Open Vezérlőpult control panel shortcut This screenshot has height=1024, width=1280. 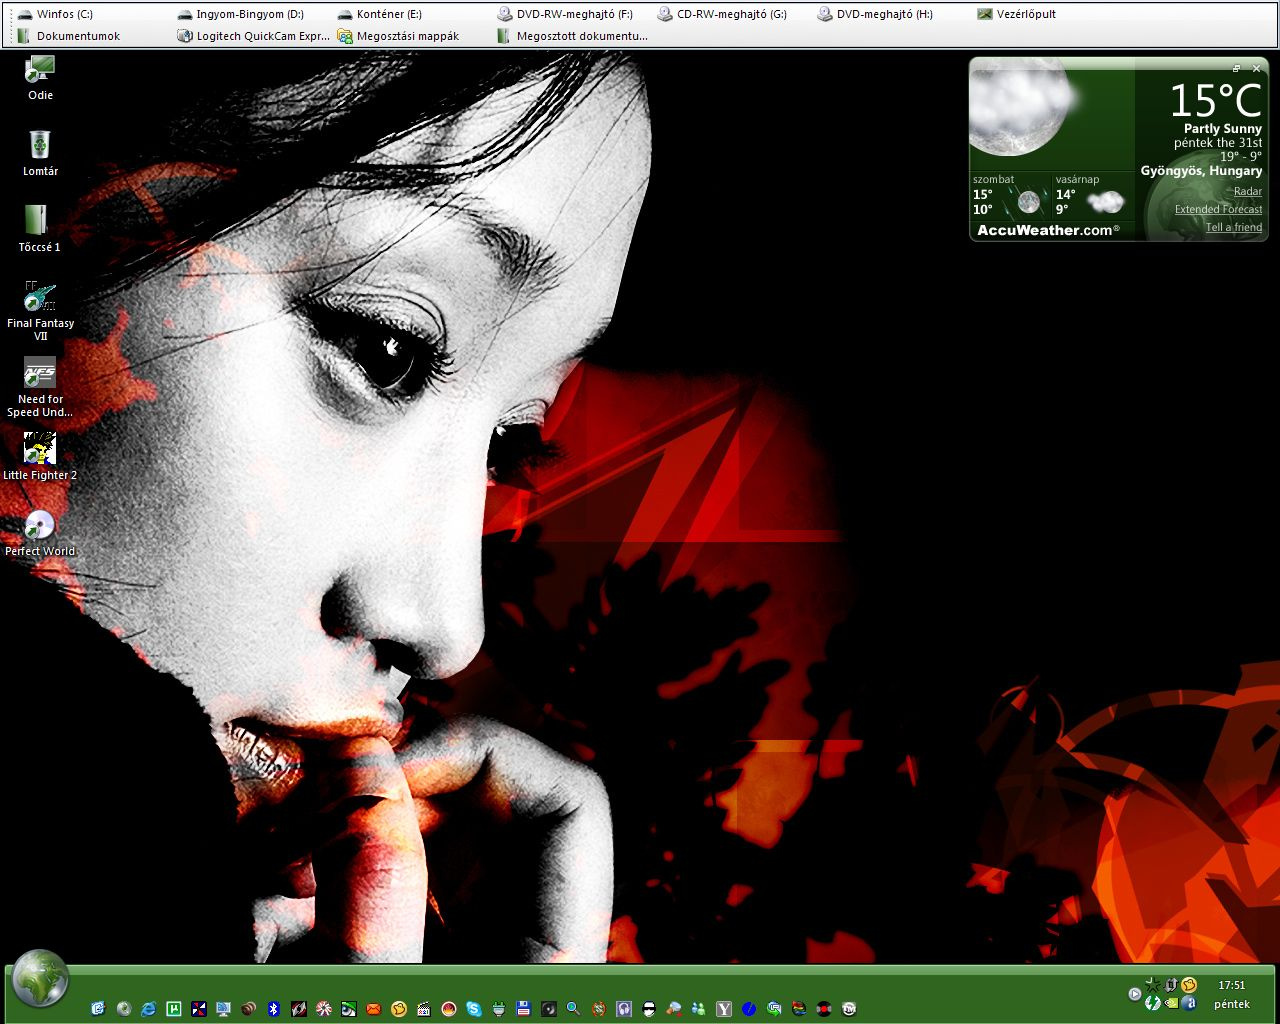[1016, 14]
